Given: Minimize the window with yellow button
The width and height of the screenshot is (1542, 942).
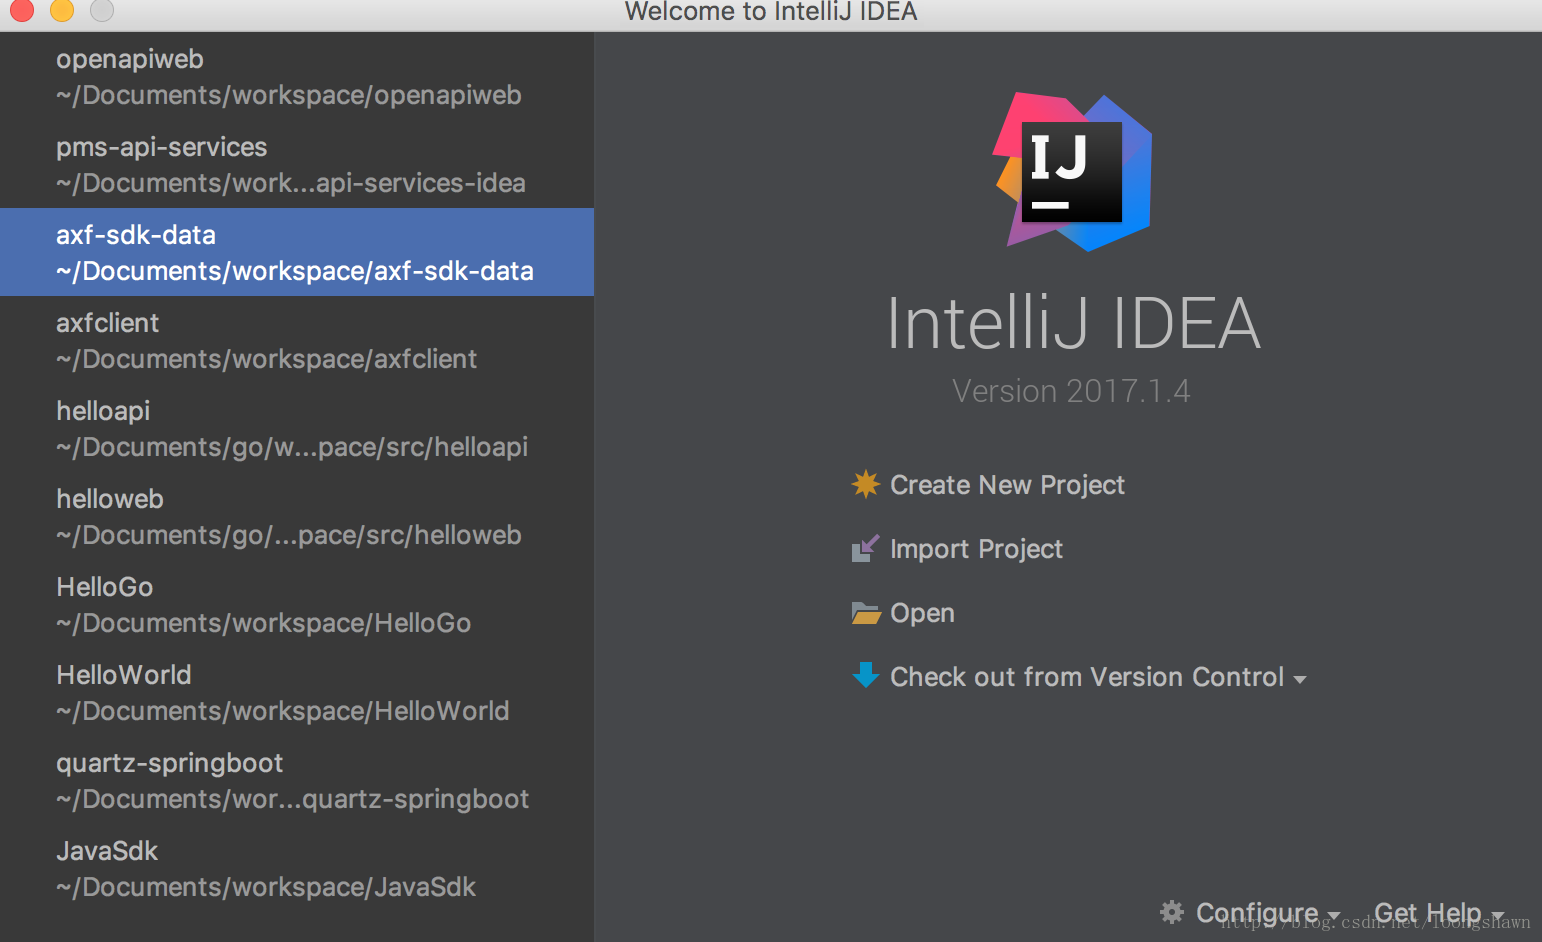Looking at the screenshot, I should point(62,9).
